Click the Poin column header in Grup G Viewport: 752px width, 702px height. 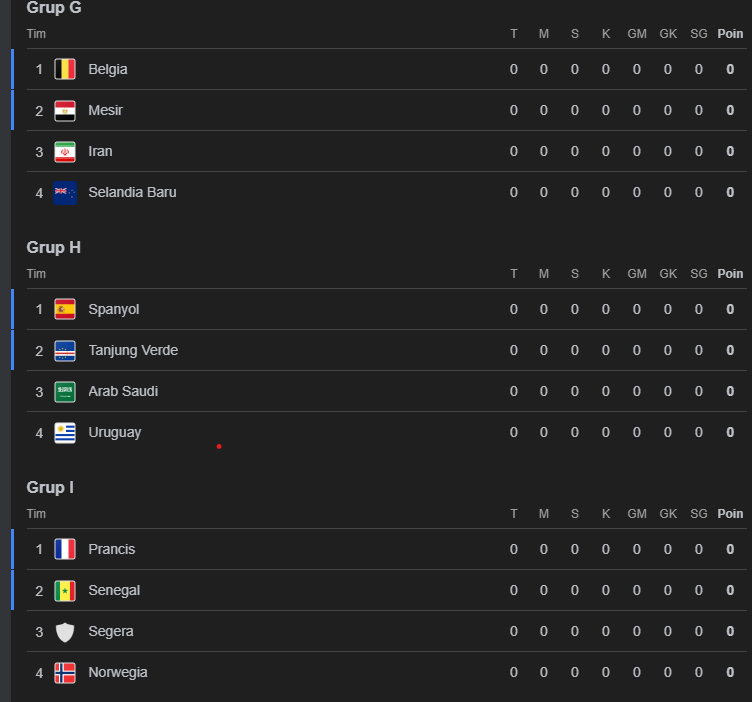pyautogui.click(x=730, y=33)
